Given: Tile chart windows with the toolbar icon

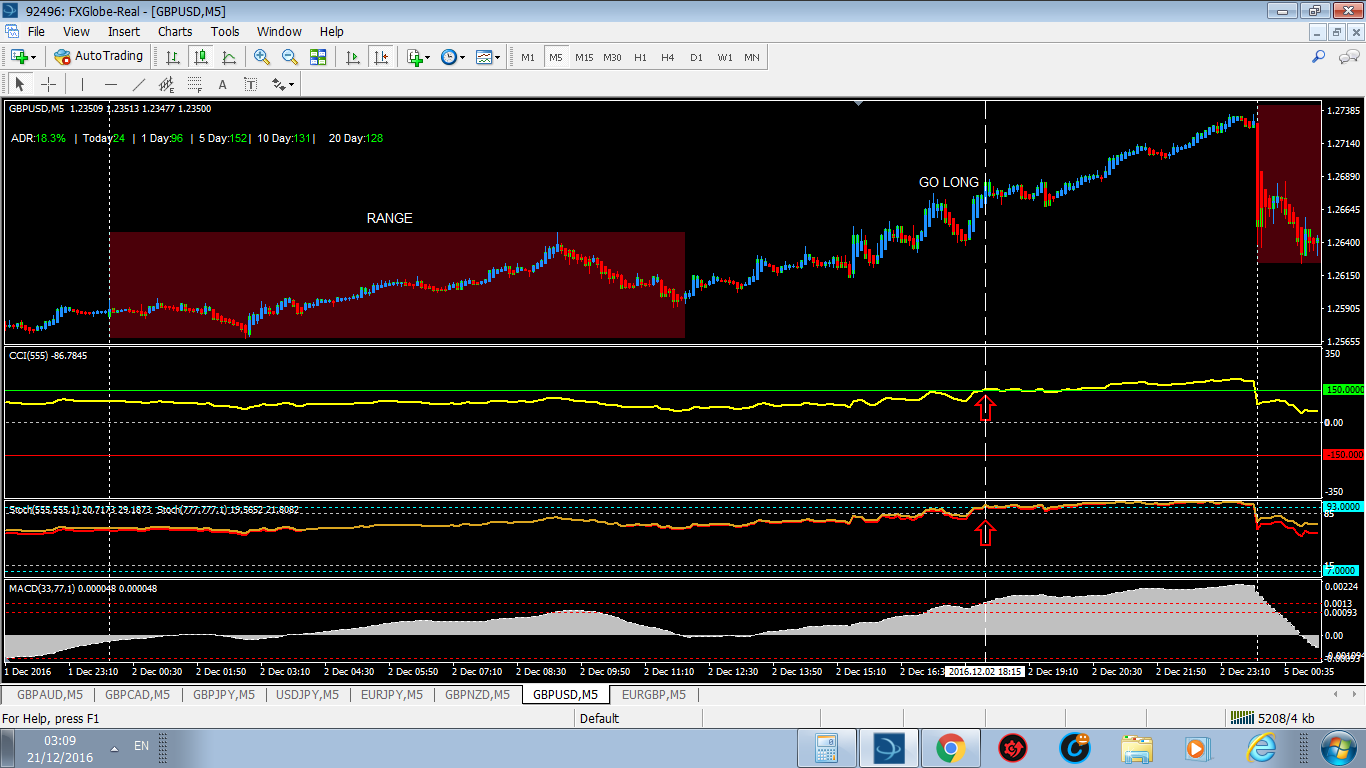Looking at the screenshot, I should (318, 57).
